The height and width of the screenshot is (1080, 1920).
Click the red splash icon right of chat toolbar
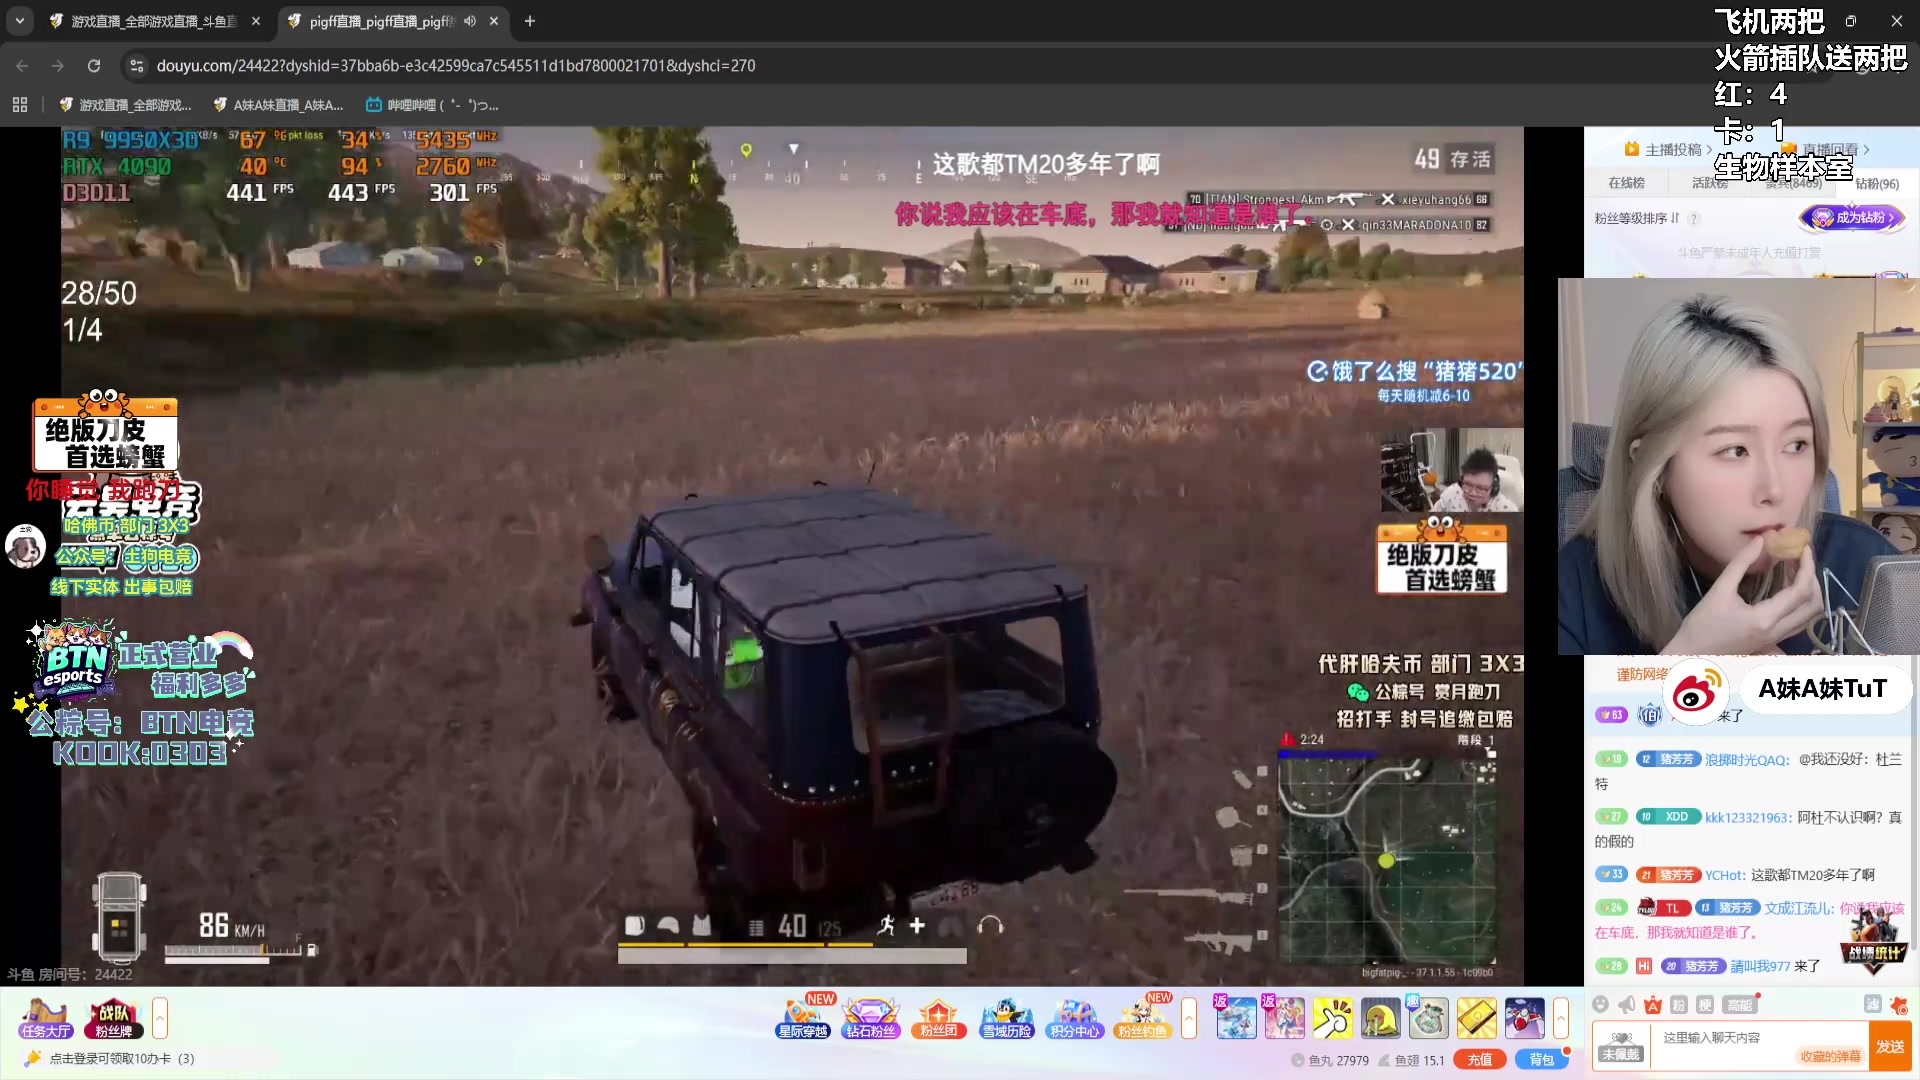pos(1899,1005)
